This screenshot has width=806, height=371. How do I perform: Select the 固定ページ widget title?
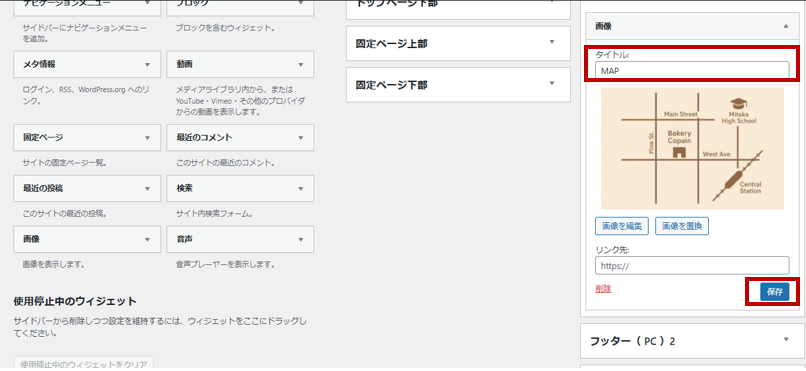(43, 138)
